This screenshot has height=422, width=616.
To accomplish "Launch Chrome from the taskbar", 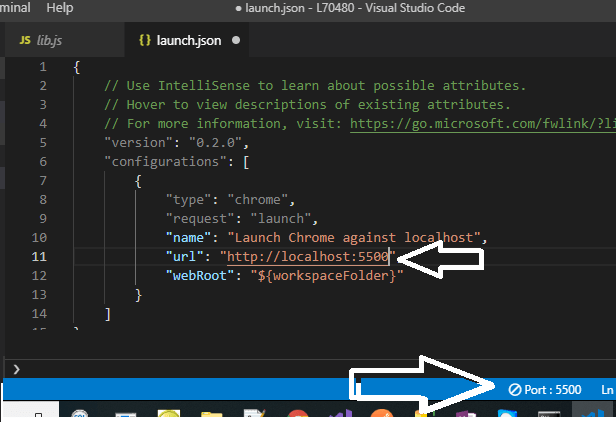I will coord(297,412).
